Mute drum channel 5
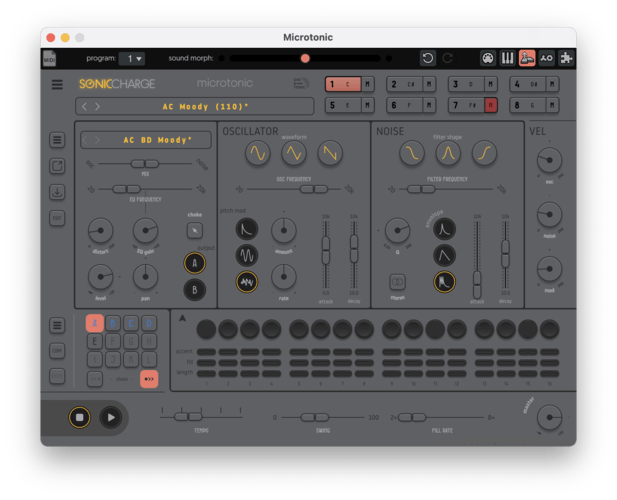Image resolution: width=617 pixels, height=500 pixels. click(x=368, y=105)
